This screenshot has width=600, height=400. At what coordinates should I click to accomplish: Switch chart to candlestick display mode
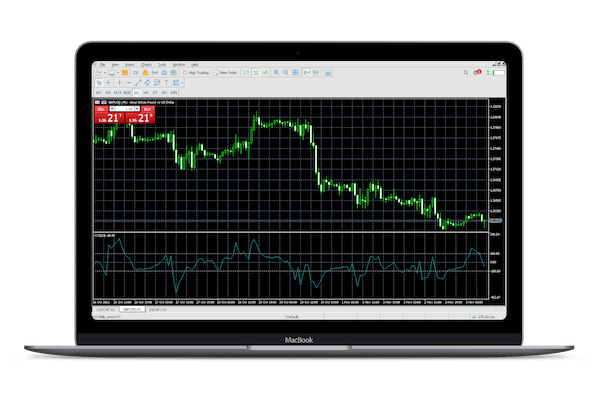pyautogui.click(x=256, y=73)
